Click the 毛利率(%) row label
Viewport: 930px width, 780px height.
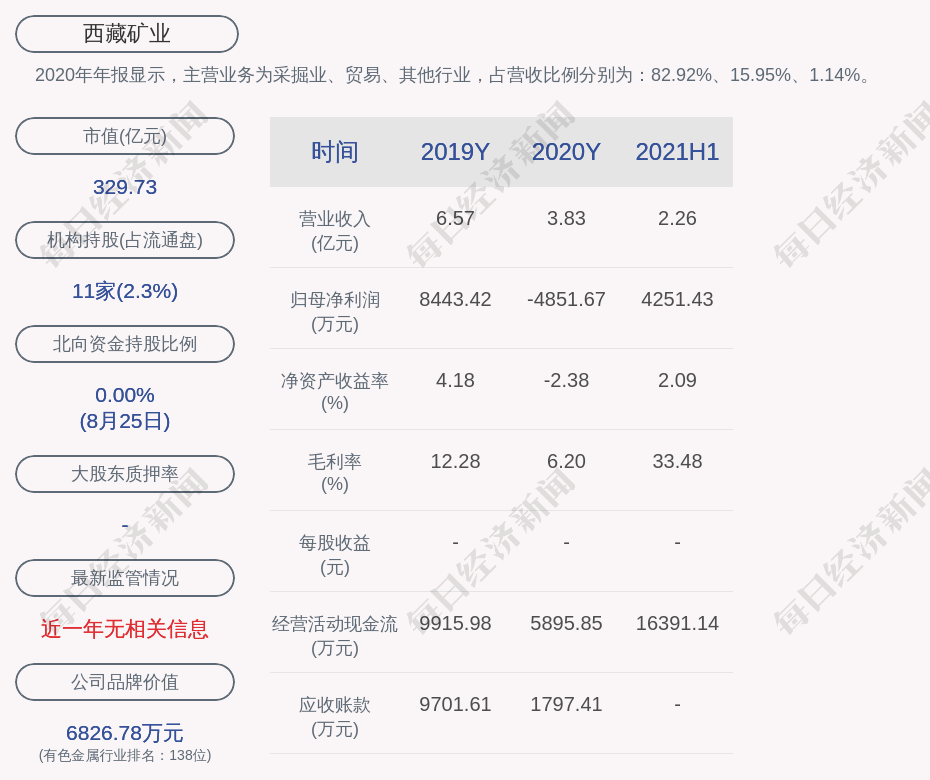[x=335, y=473]
